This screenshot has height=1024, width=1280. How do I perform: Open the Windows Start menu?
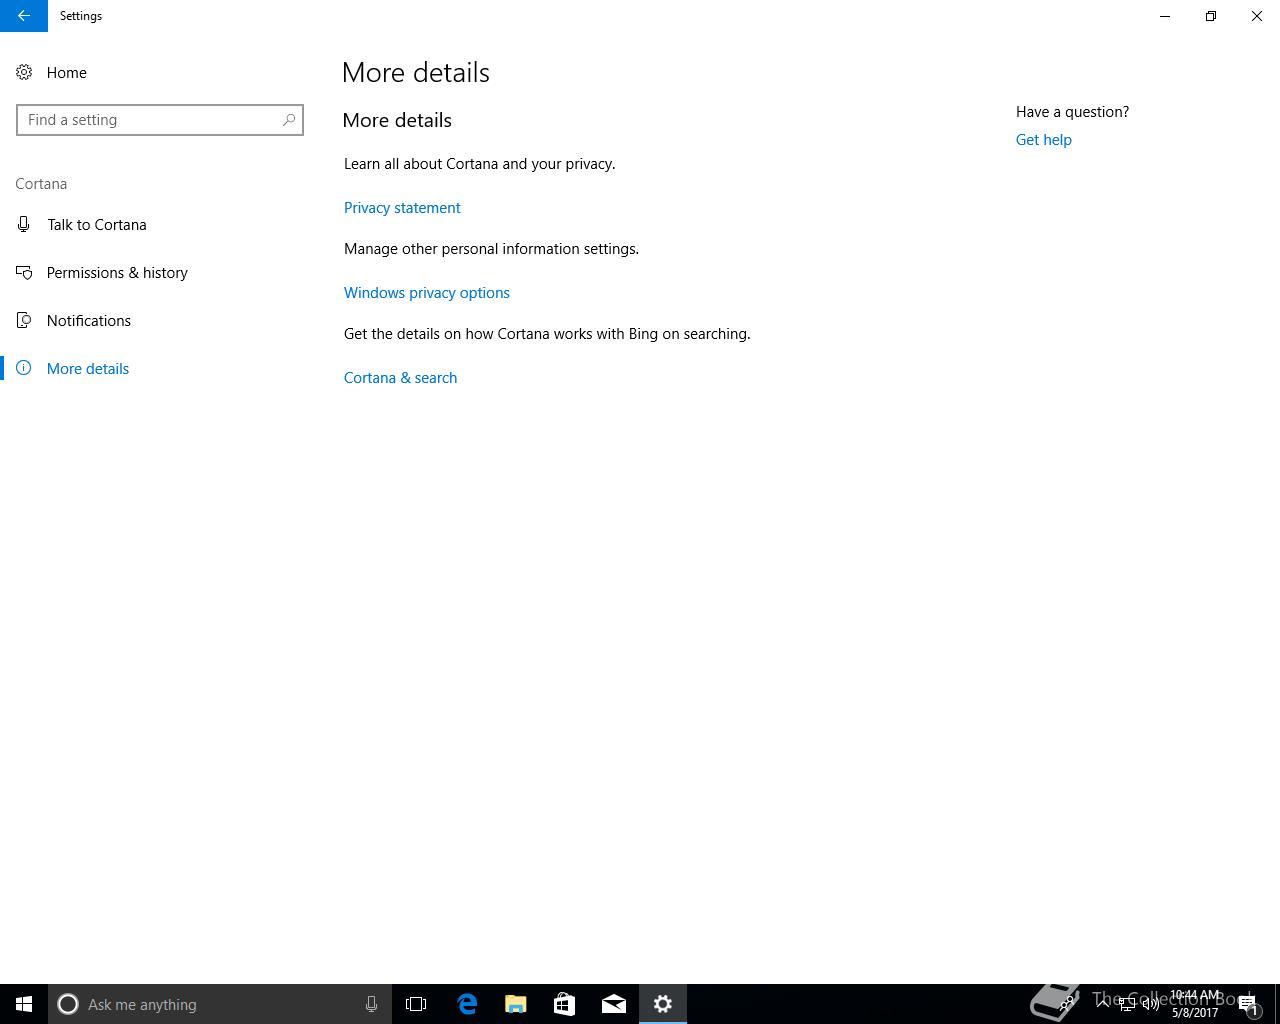point(24,1004)
